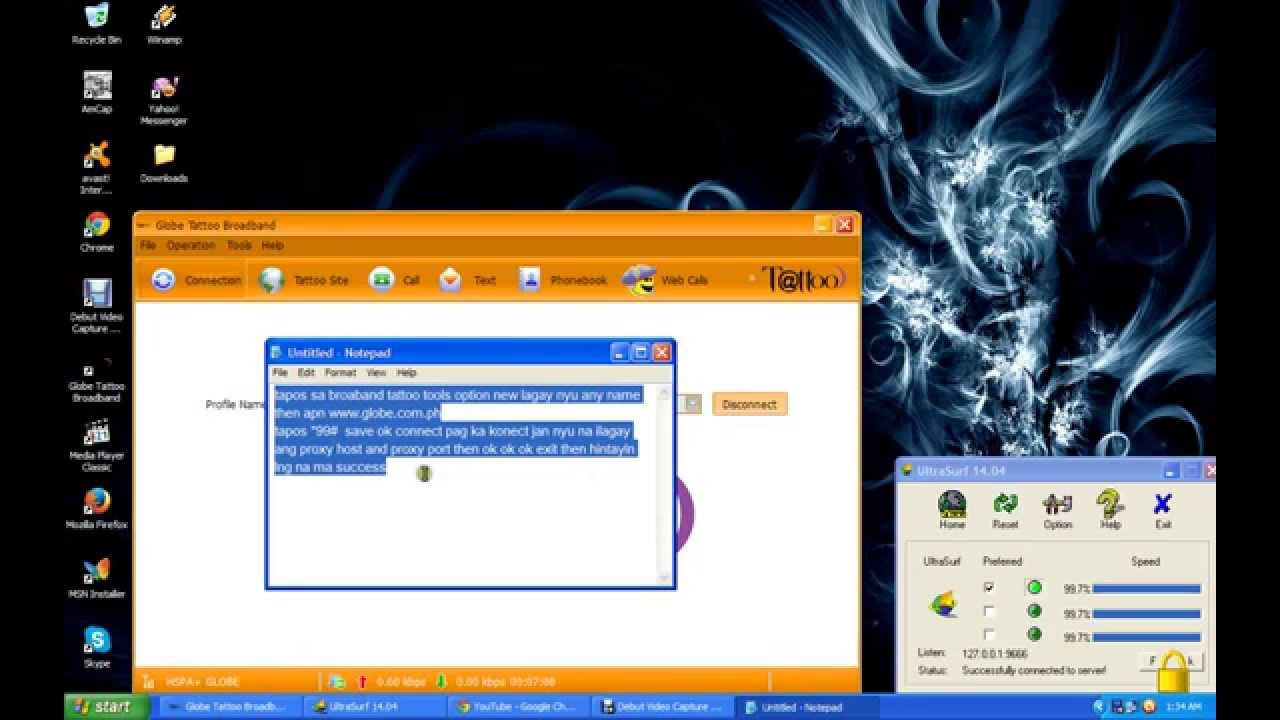1280x720 pixels.
Task: Open the Help menu in Notepad
Action: (406, 373)
